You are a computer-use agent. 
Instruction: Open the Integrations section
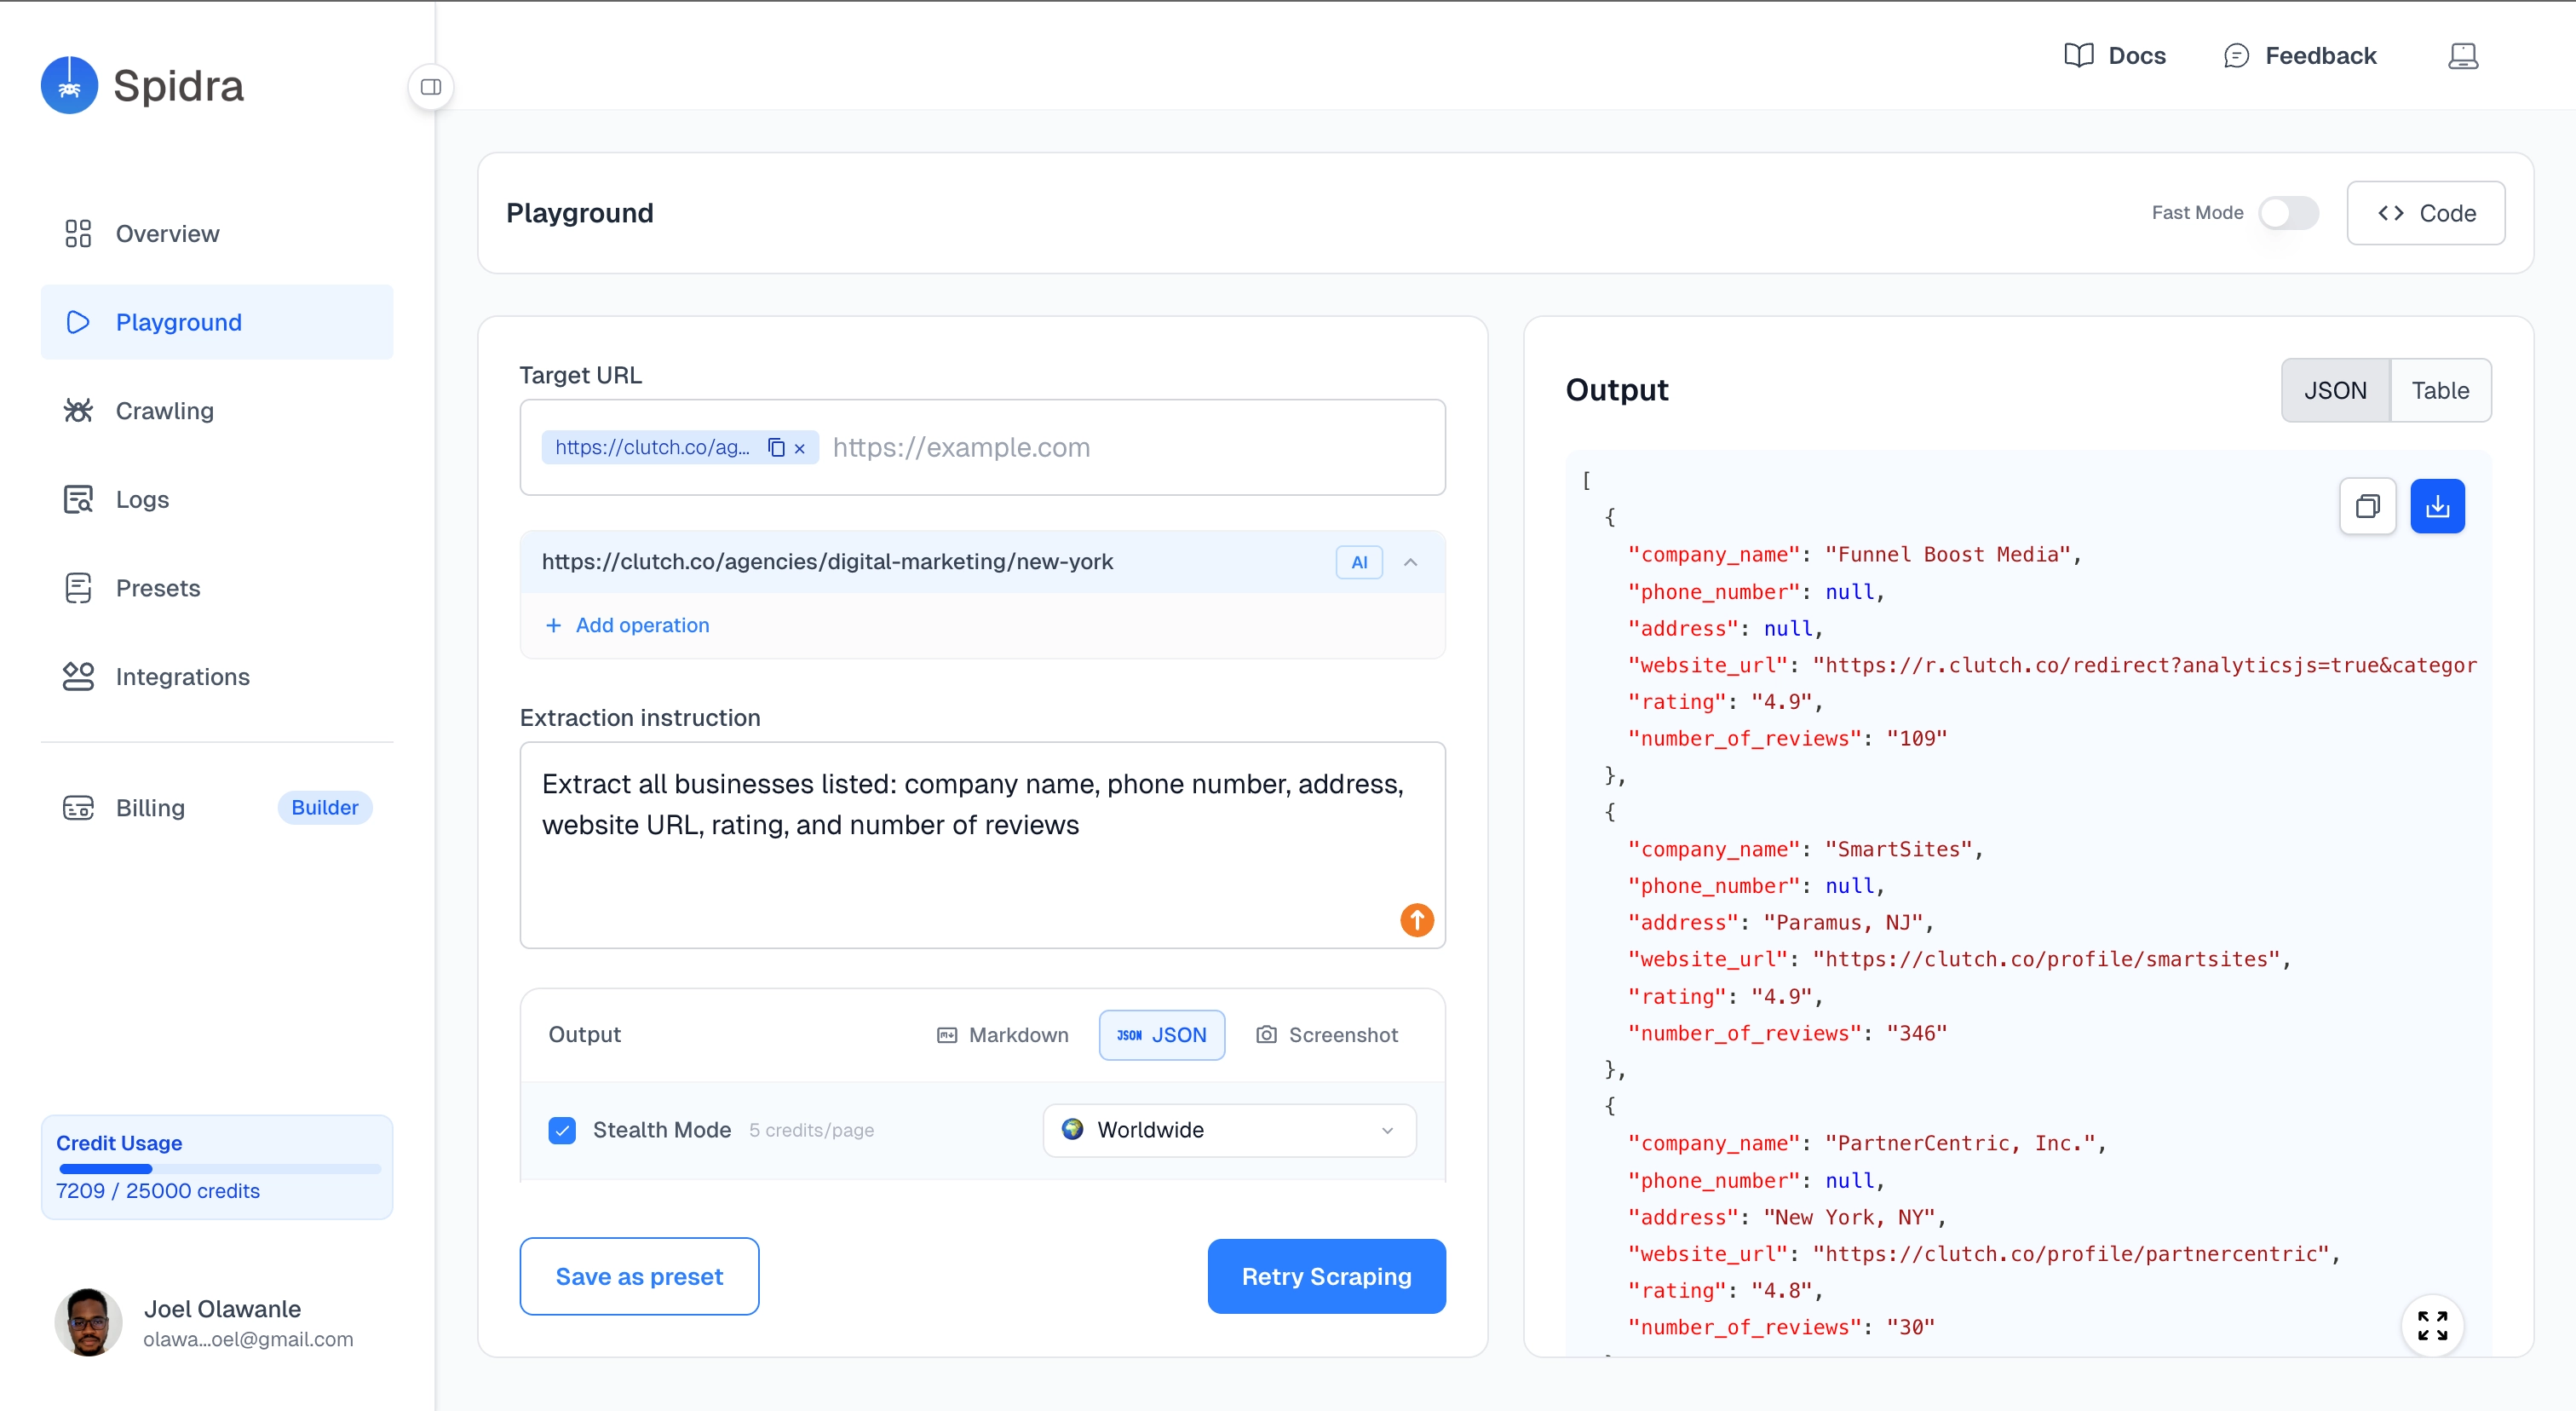tap(183, 676)
